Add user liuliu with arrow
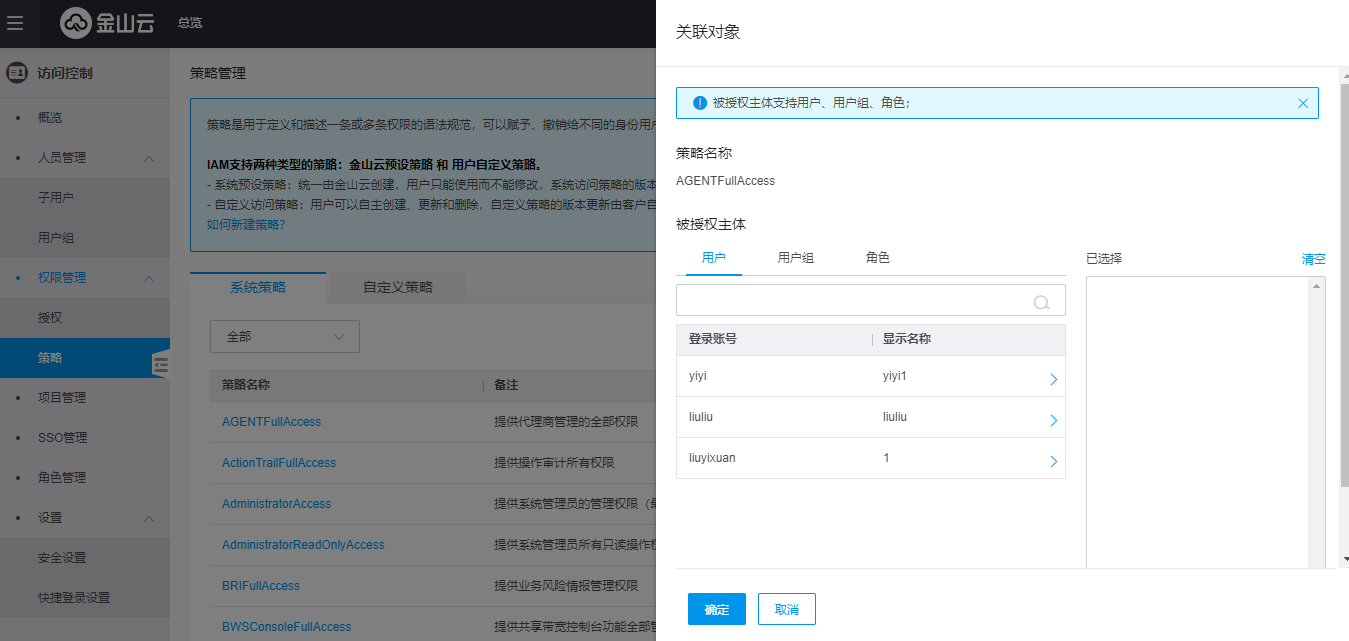The image size is (1349, 641). [x=1053, y=421]
